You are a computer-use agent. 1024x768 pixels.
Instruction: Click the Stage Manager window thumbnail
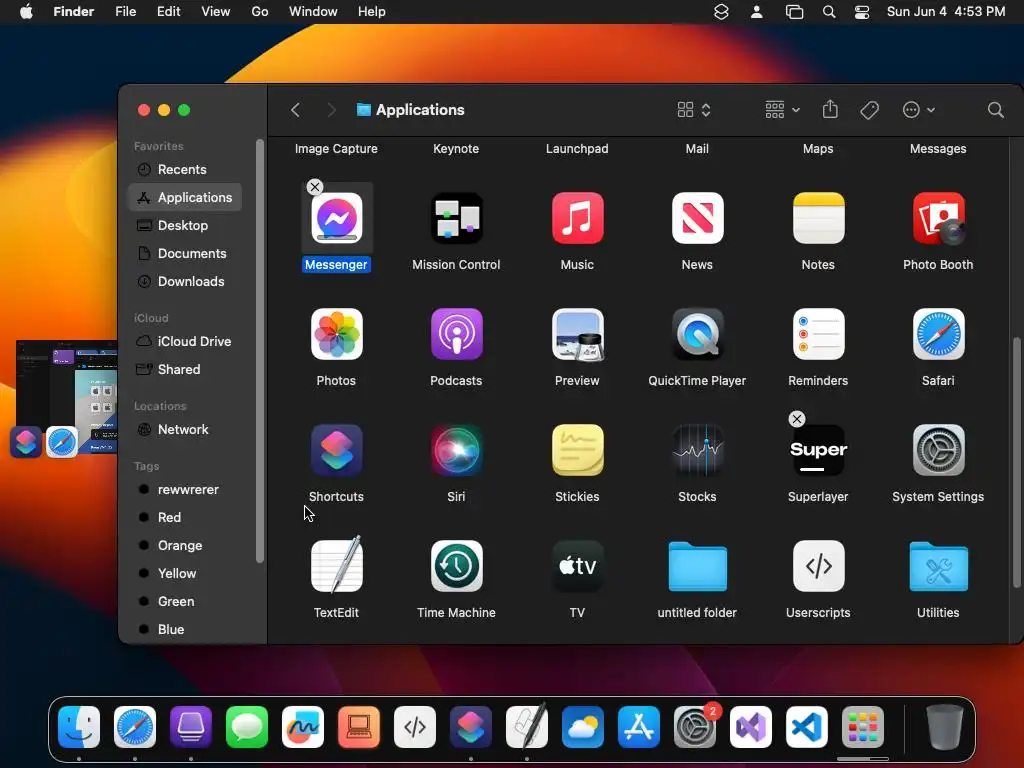click(67, 396)
